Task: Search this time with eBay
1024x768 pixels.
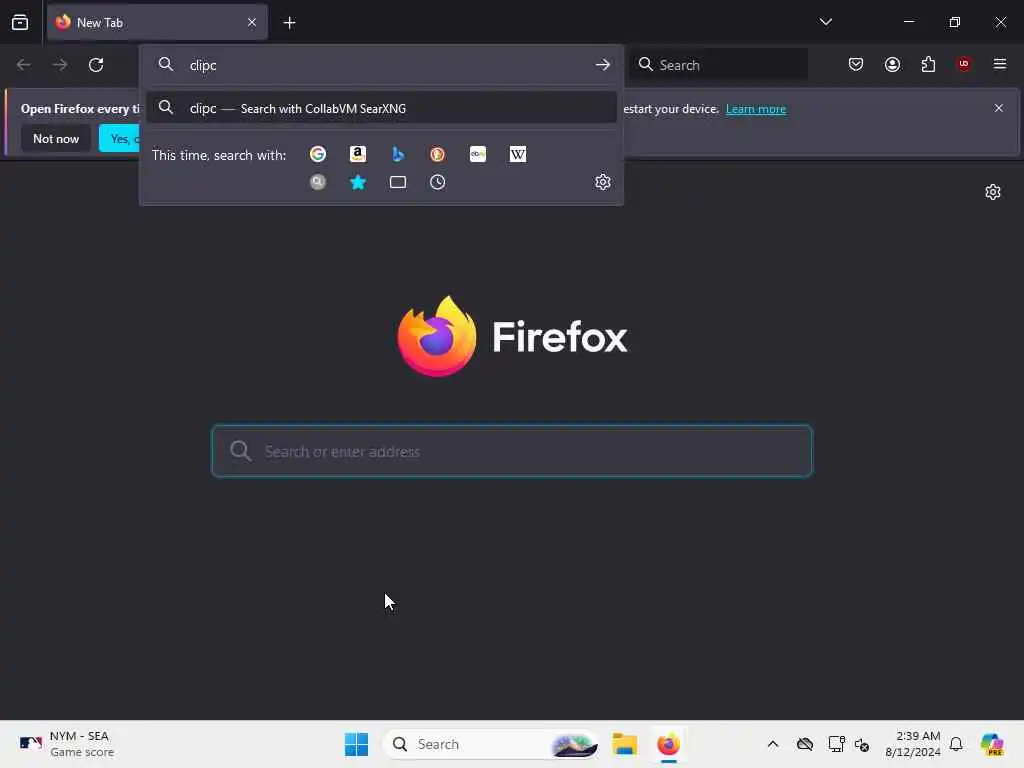Action: point(478,154)
